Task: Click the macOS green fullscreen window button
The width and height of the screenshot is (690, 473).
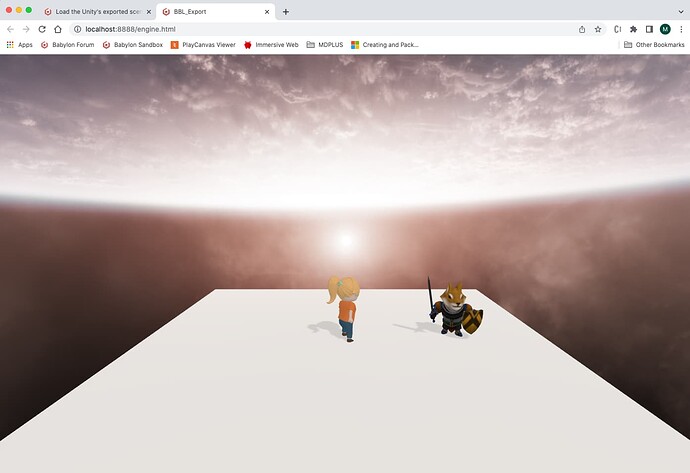Action: pos(29,10)
